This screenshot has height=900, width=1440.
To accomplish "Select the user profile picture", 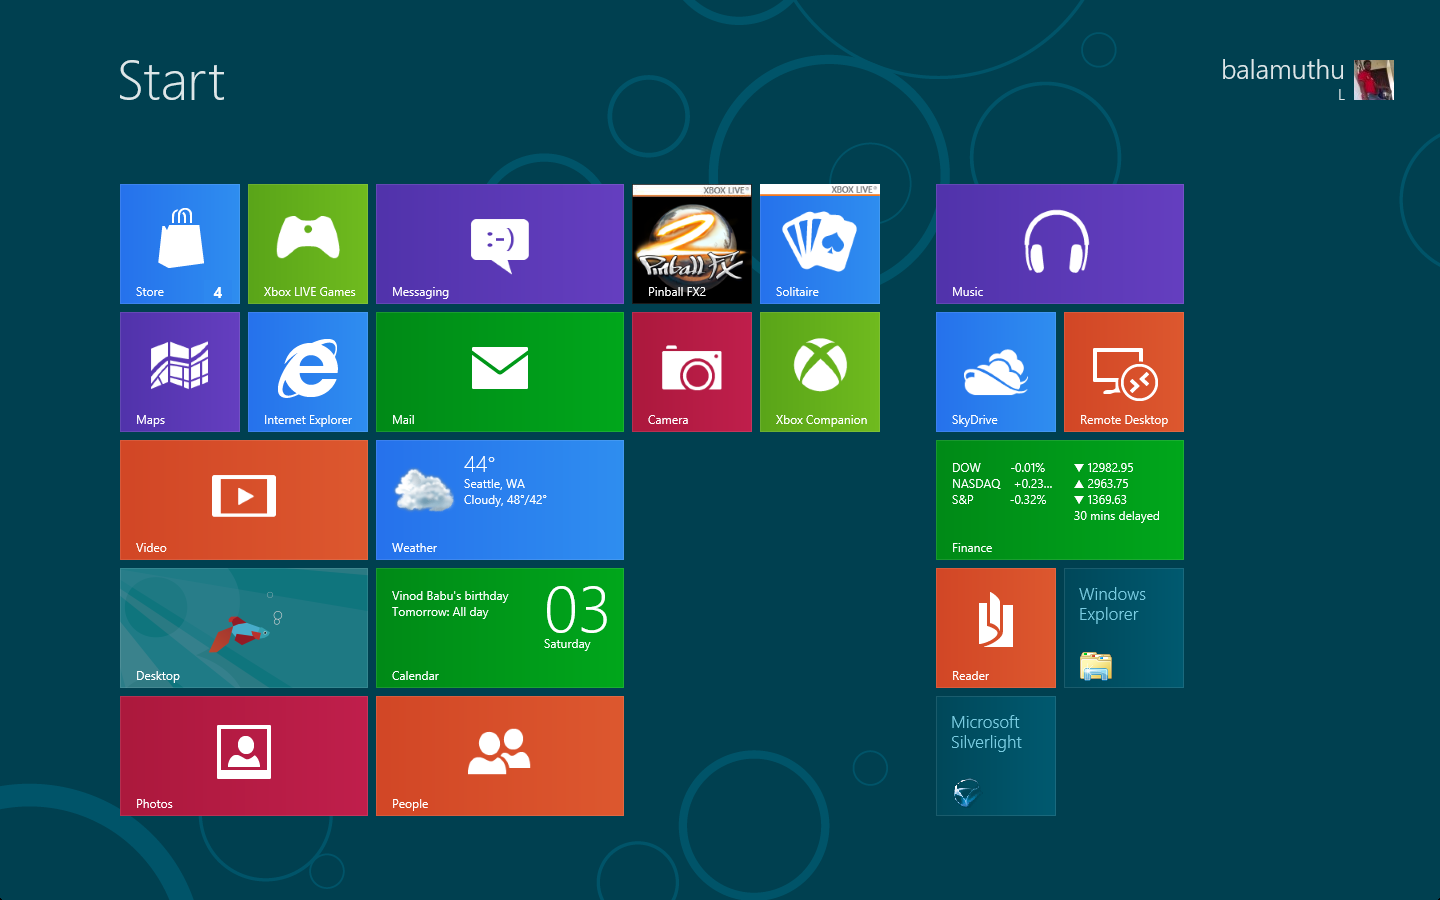I will 1374,80.
